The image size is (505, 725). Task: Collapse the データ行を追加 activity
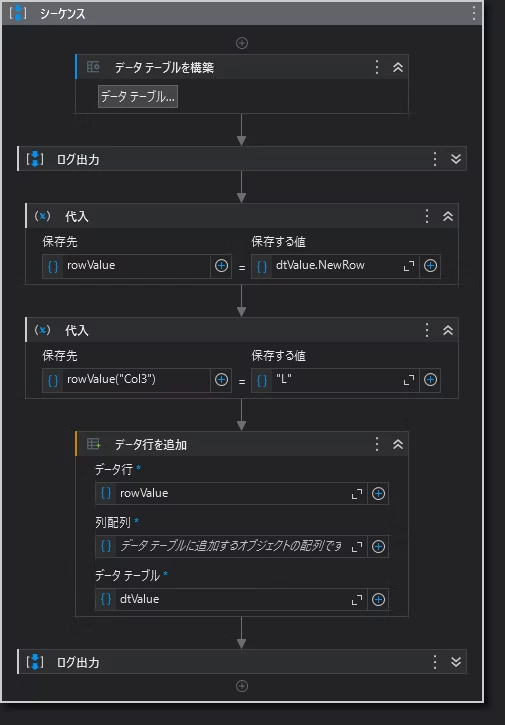(x=398, y=444)
